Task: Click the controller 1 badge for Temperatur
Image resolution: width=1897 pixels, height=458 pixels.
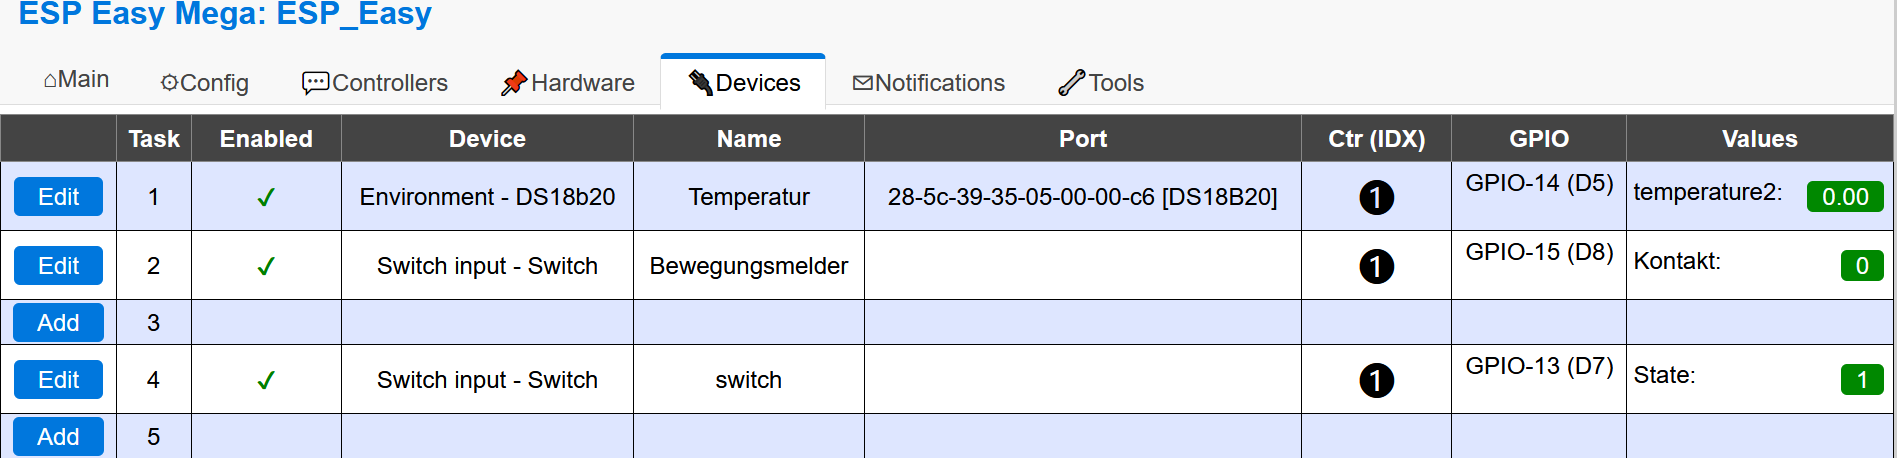Action: 1376,197
